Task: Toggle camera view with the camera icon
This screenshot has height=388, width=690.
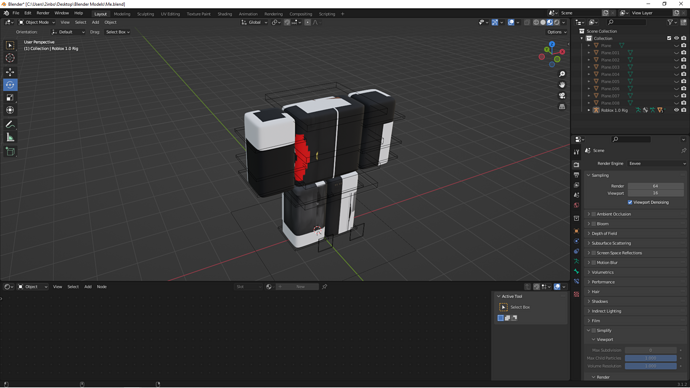Action: click(562, 96)
